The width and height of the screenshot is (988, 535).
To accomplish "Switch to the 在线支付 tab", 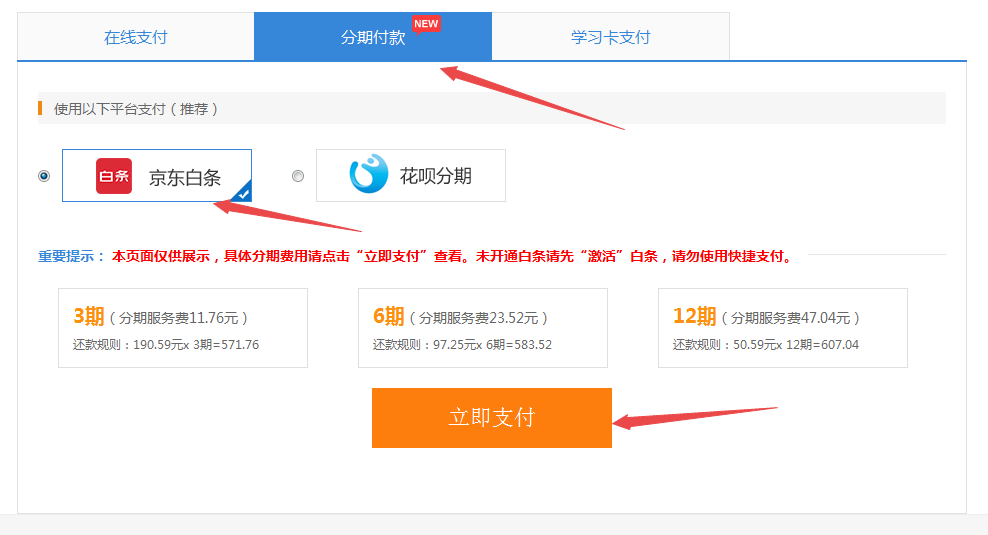I will [135, 37].
